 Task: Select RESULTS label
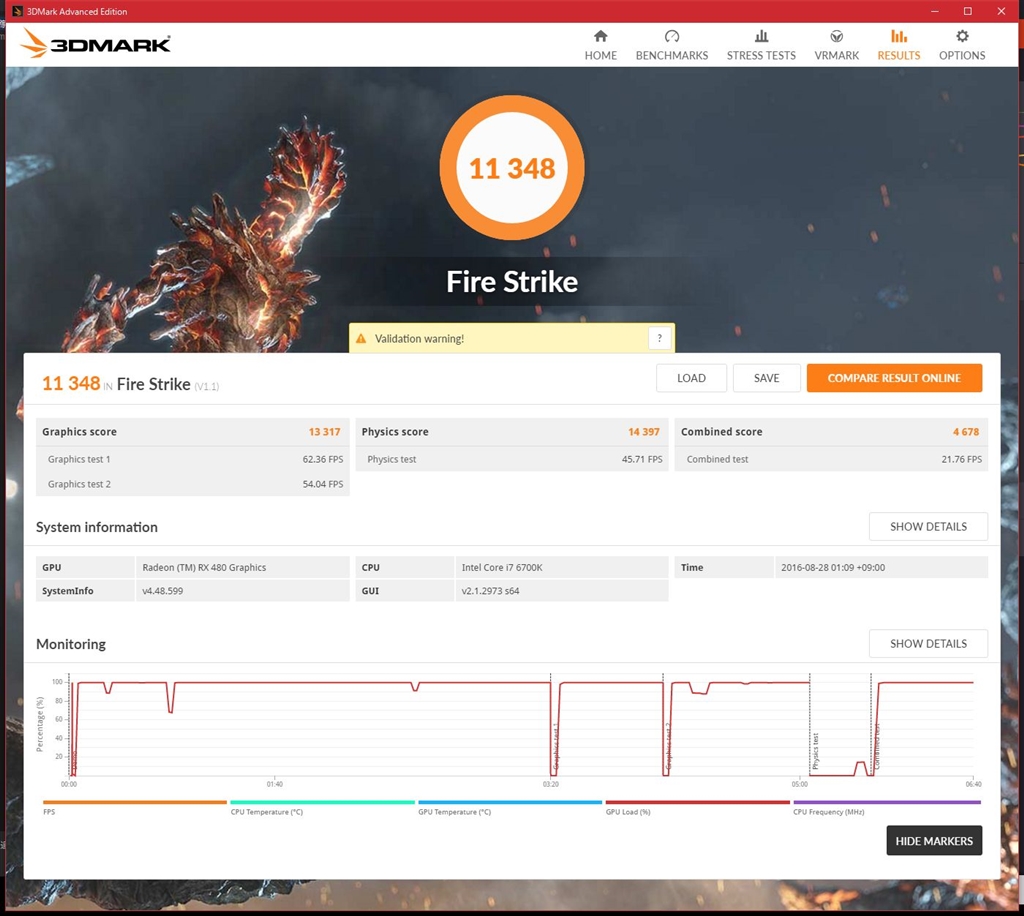tap(899, 55)
